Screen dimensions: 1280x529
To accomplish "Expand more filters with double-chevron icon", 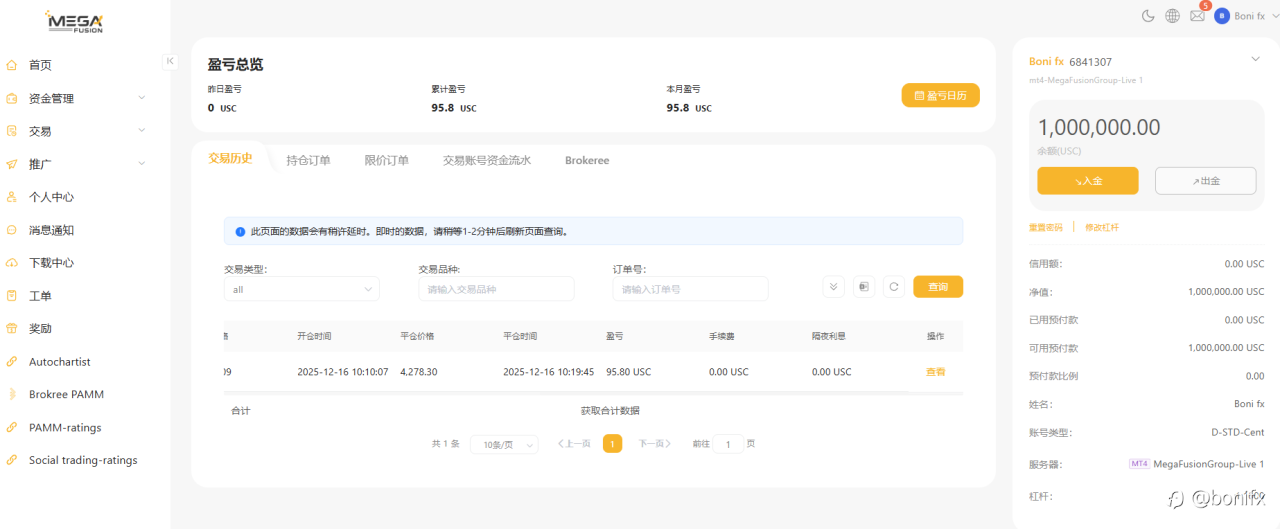I will (834, 287).
